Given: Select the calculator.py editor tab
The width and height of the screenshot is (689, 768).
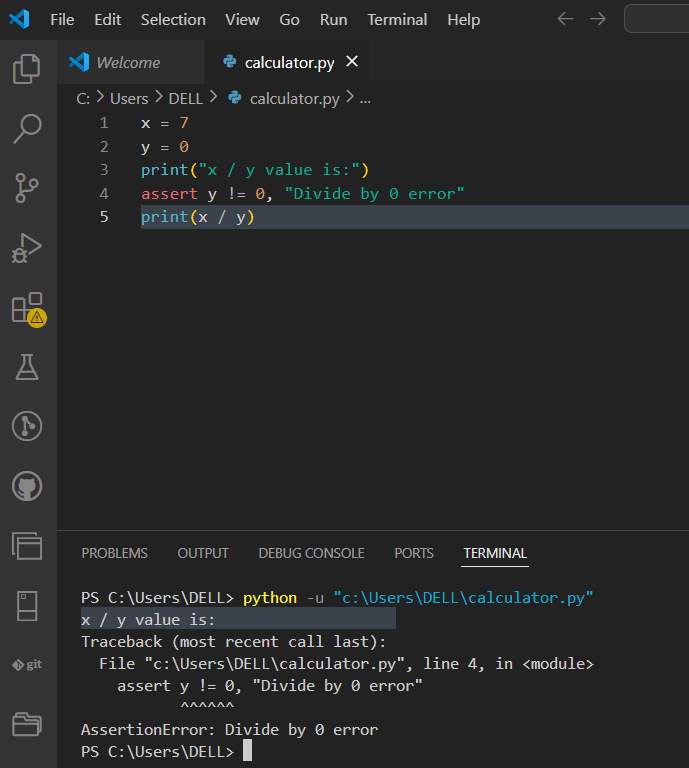Looking at the screenshot, I should [x=286, y=62].
